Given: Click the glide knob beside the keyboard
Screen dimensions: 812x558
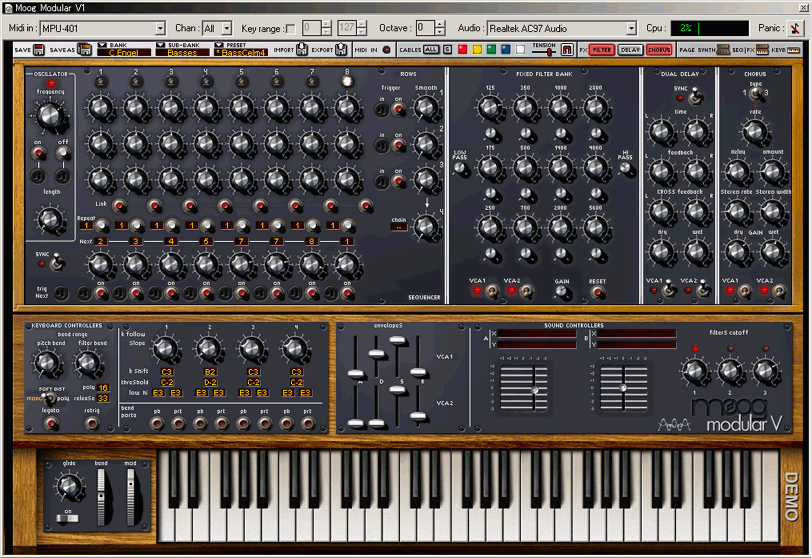Looking at the screenshot, I should point(68,486).
